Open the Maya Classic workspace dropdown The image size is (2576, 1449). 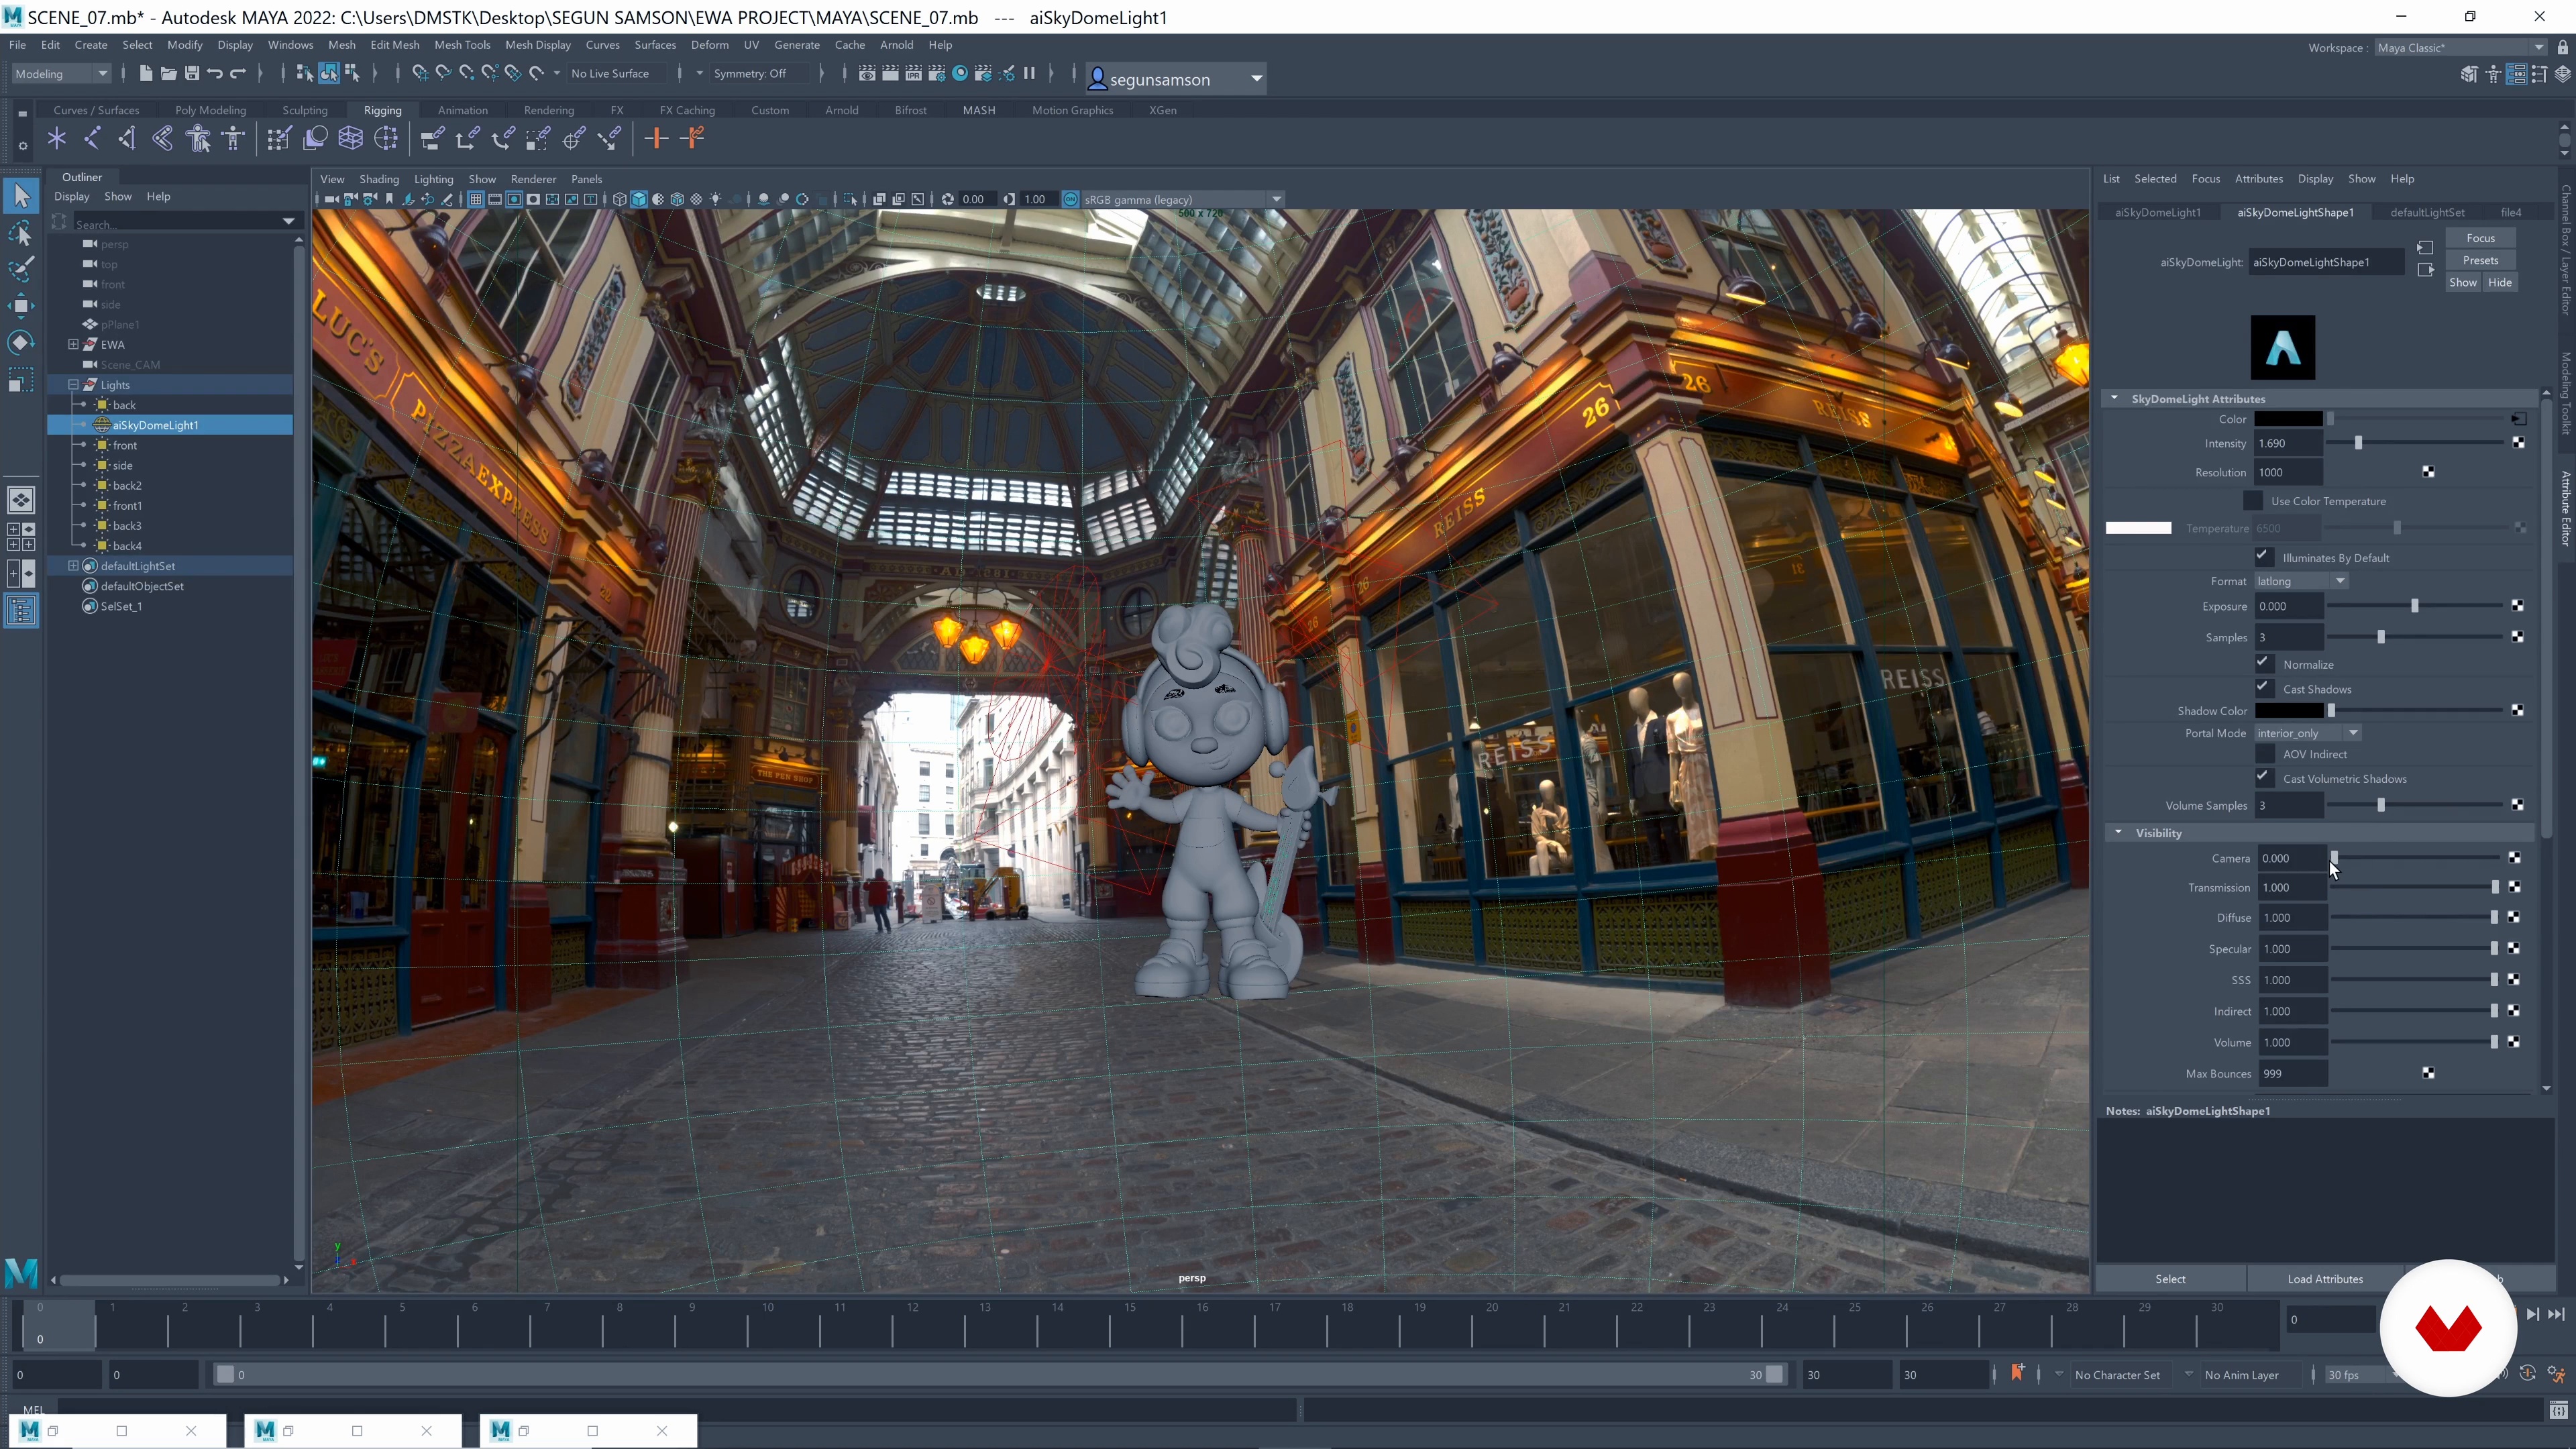(2460, 47)
